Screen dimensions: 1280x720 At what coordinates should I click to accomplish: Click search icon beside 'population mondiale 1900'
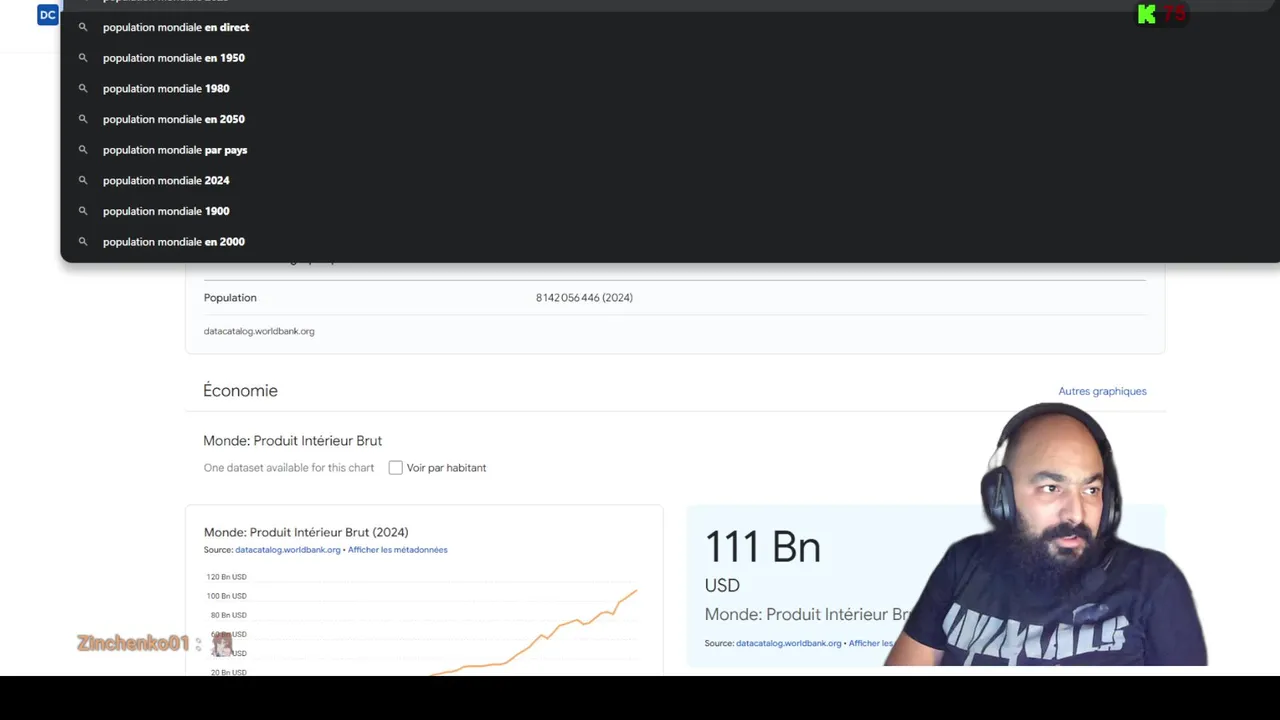83,211
